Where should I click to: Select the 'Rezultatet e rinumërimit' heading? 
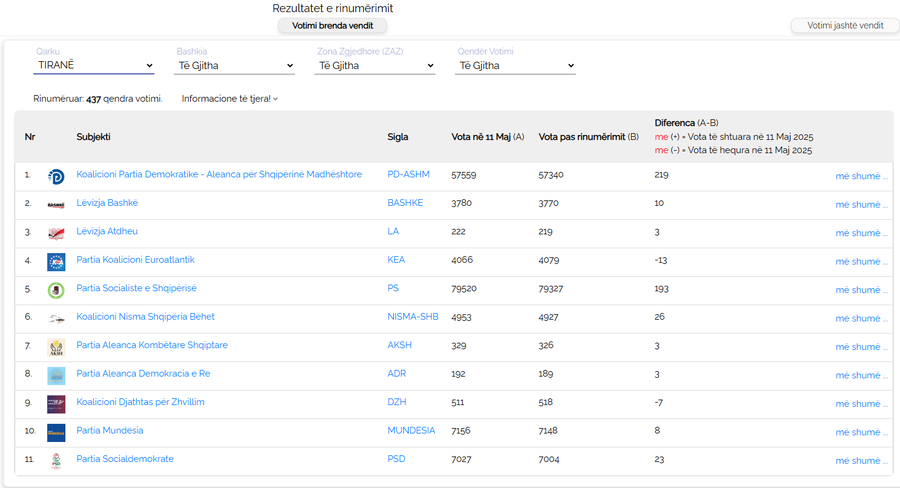(333, 8)
